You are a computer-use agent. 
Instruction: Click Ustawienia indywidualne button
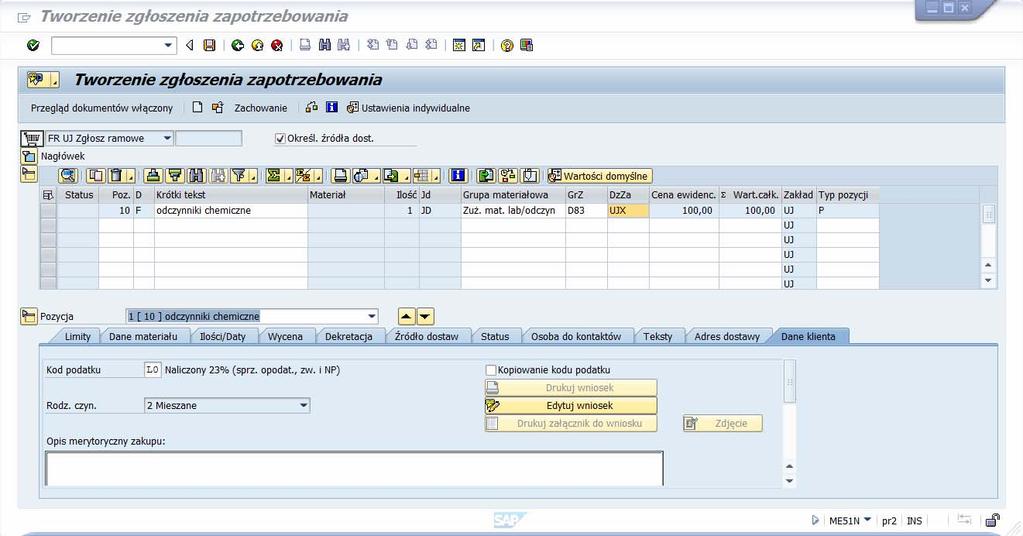pyautogui.click(x=408, y=108)
